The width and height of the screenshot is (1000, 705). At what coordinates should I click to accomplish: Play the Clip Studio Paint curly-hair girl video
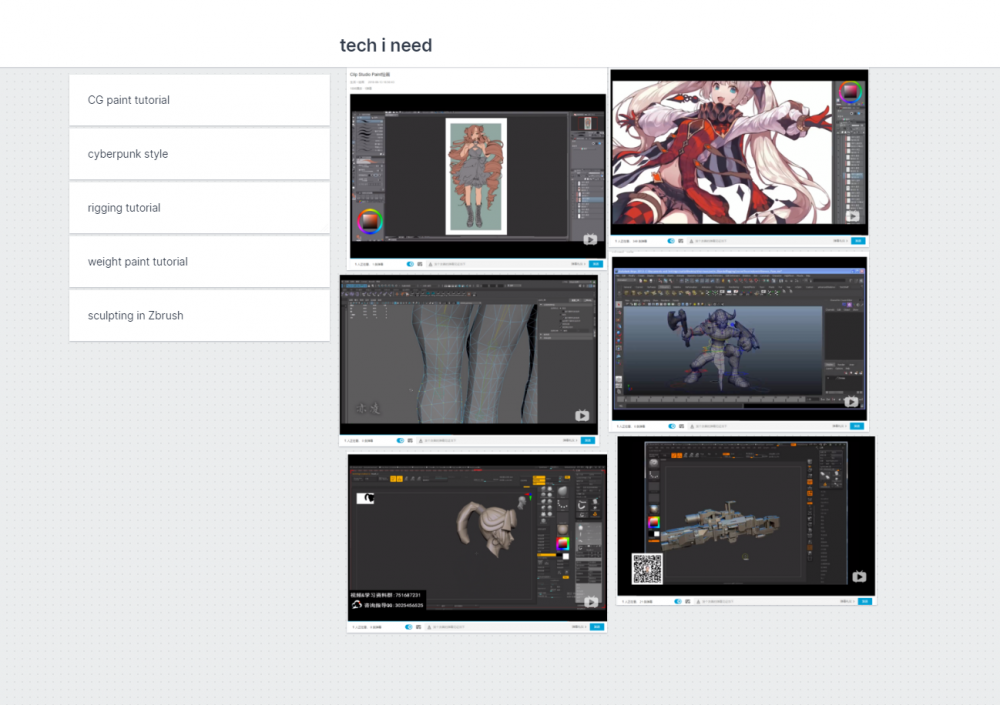pyautogui.click(x=590, y=239)
